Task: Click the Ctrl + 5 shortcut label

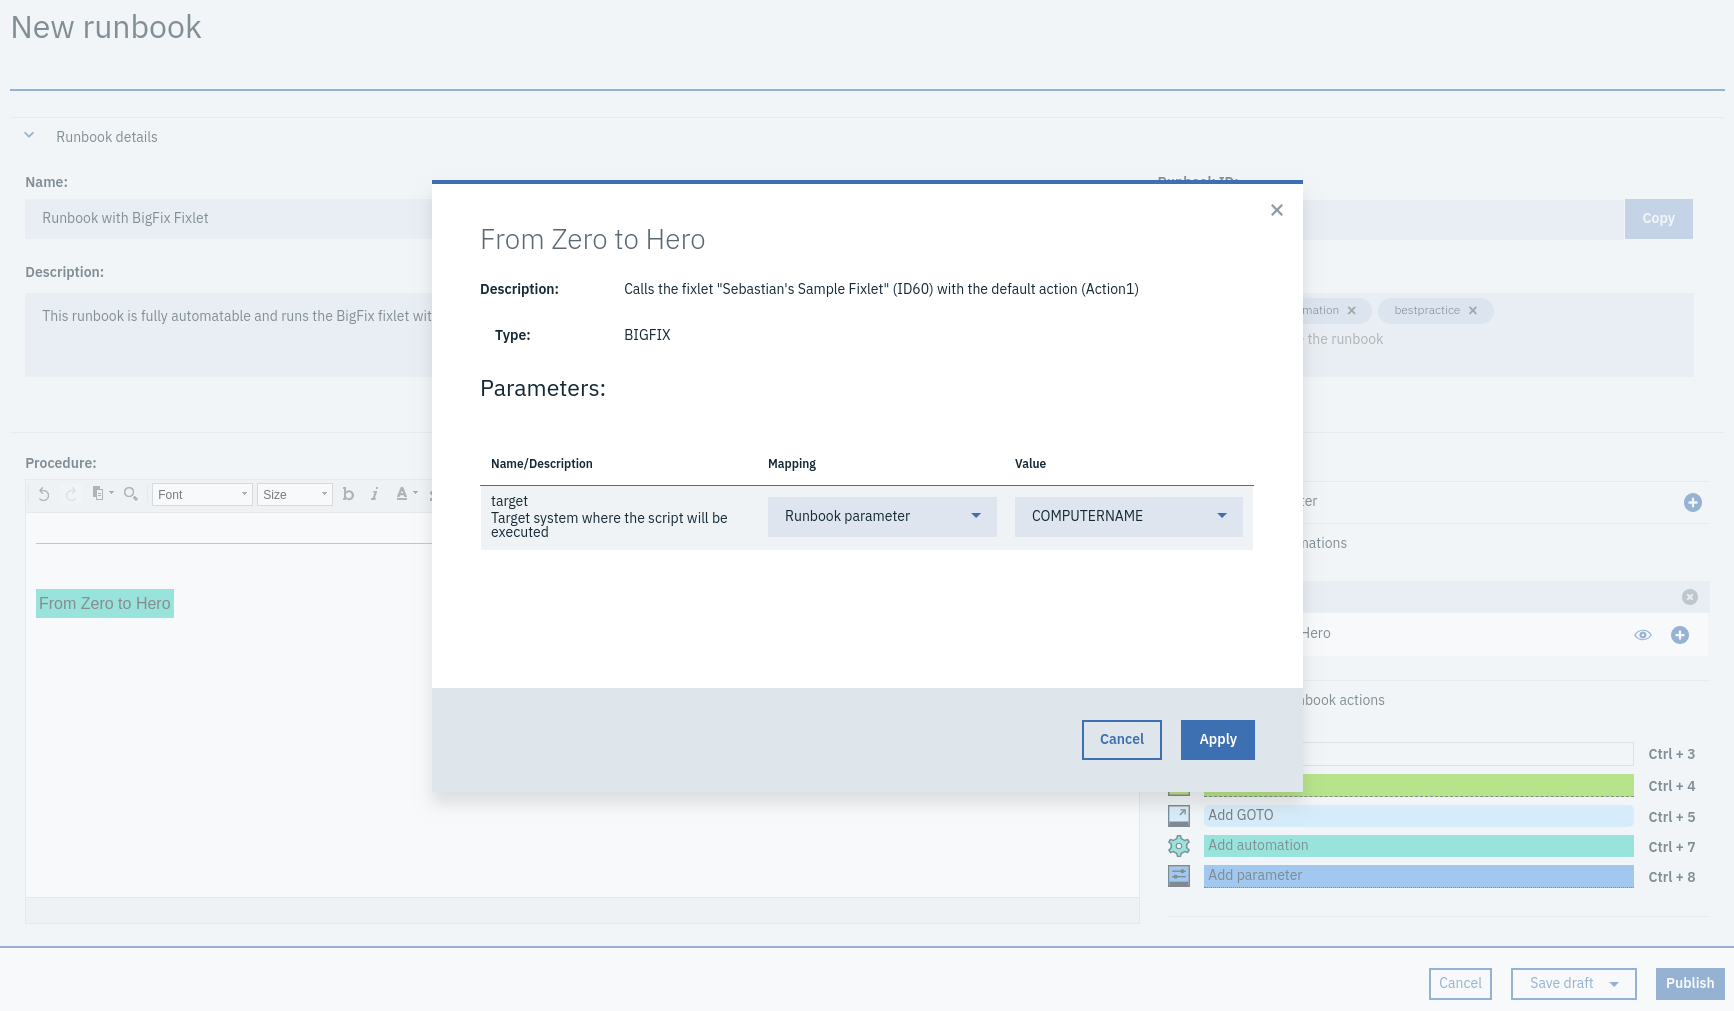Action: tap(1672, 817)
